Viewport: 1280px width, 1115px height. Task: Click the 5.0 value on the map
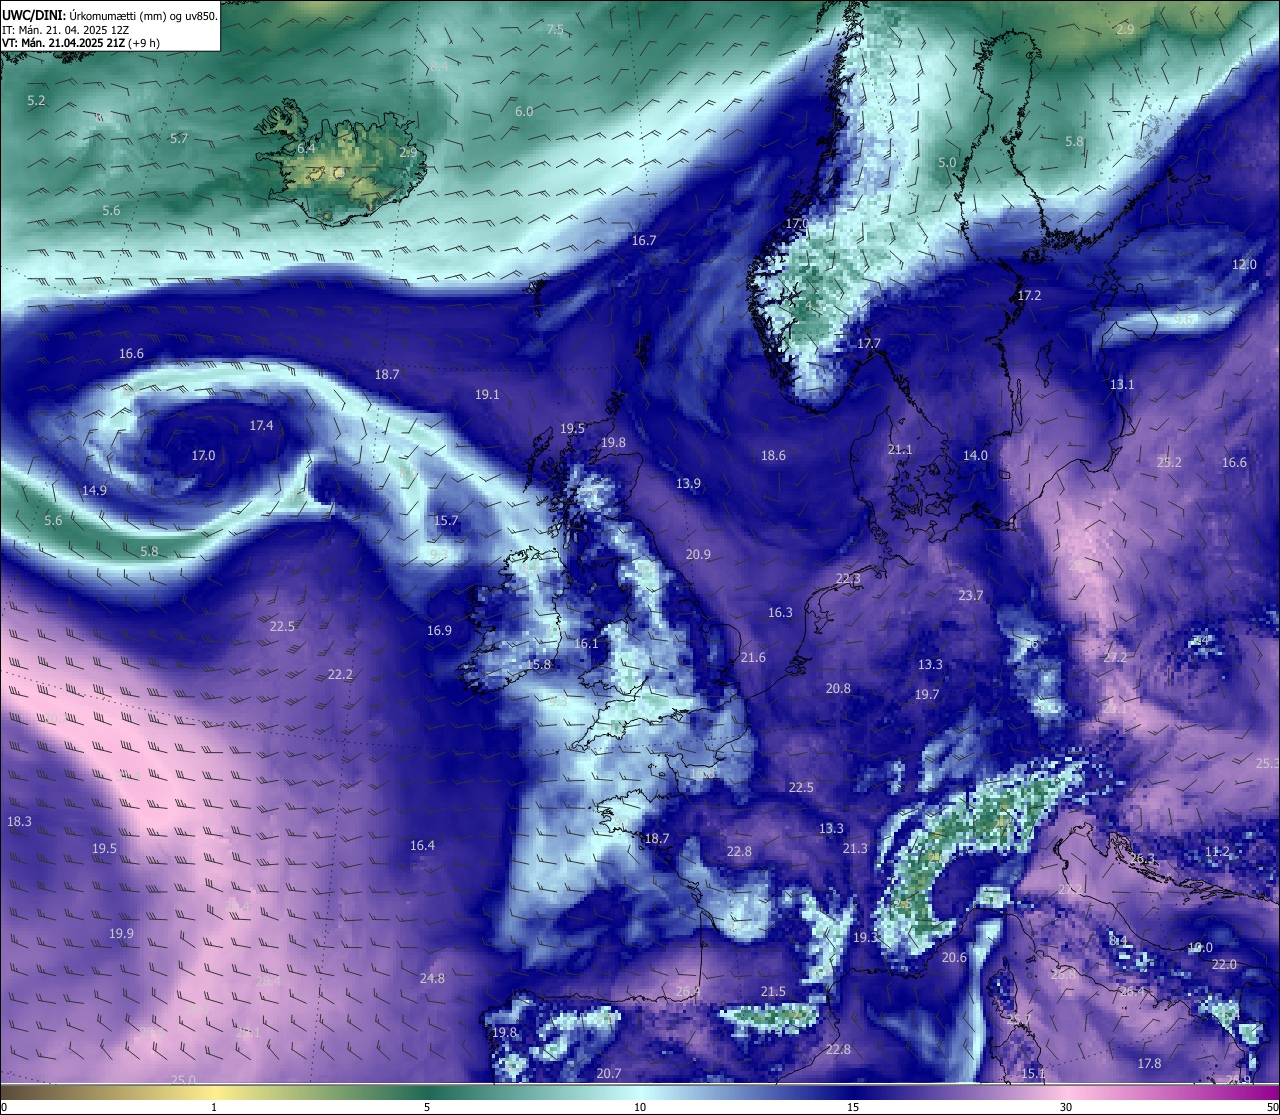pos(947,162)
